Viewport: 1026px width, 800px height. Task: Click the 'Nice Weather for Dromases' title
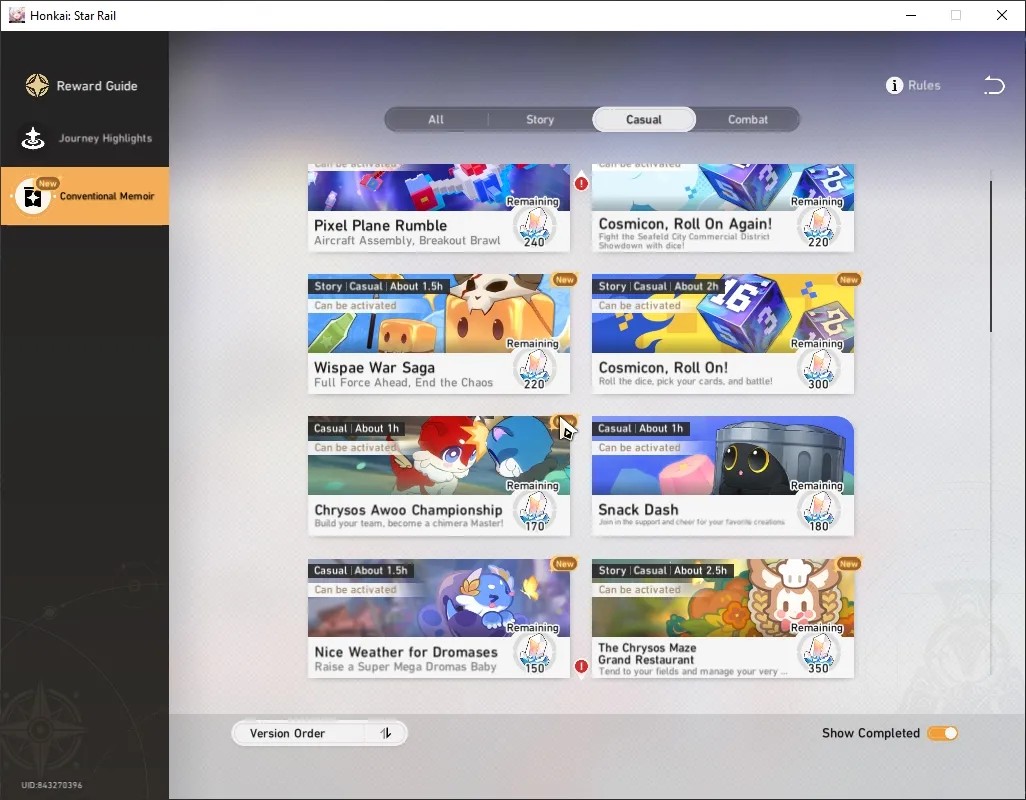click(x=406, y=652)
